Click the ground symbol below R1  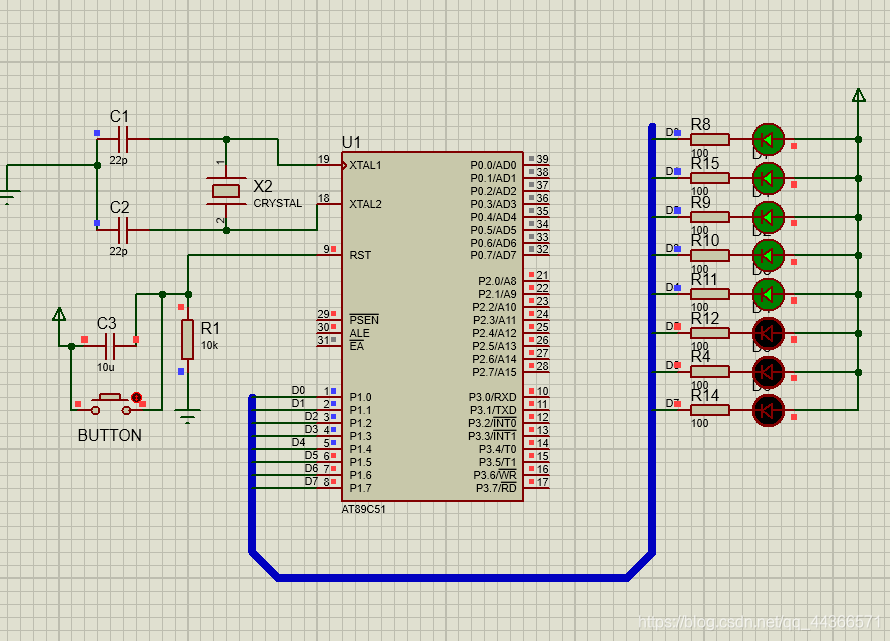(187, 415)
